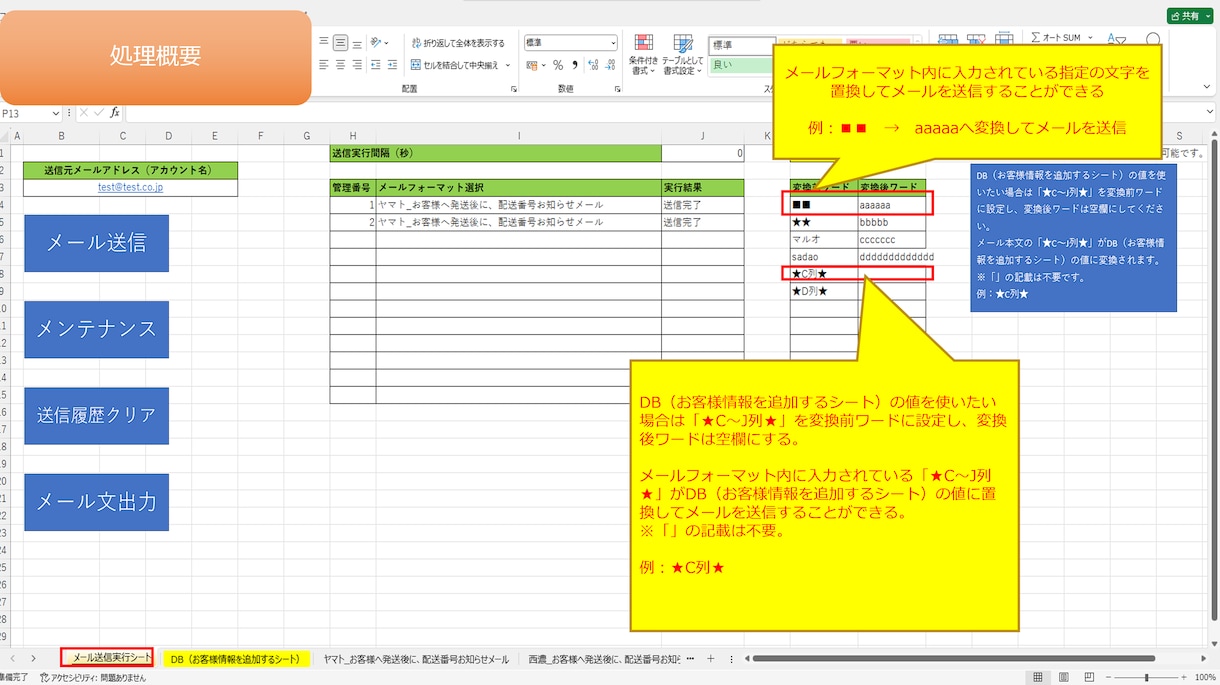This screenshot has width=1220, height=685.
Task: Open the 数値 number dialog launcher
Action: click(617, 89)
